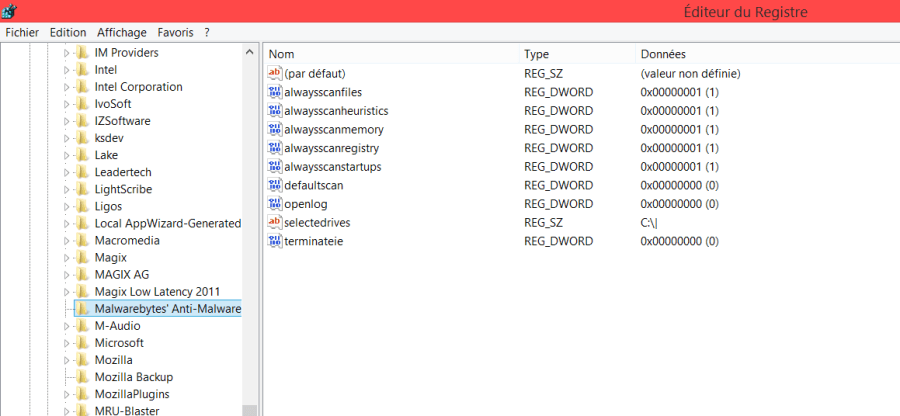The image size is (900, 416).
Task: Click the tree pane vertical scrollbar thumb
Action: pos(250,410)
